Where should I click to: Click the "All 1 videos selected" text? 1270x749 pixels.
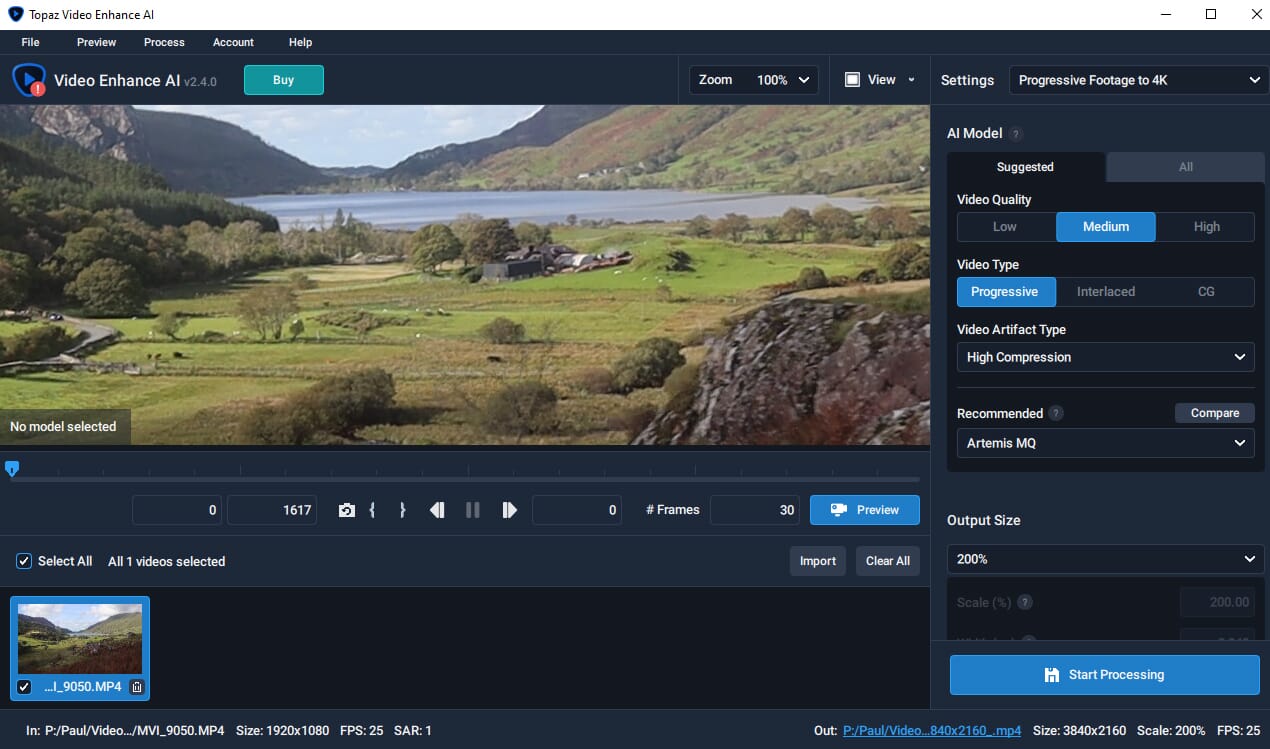point(167,561)
